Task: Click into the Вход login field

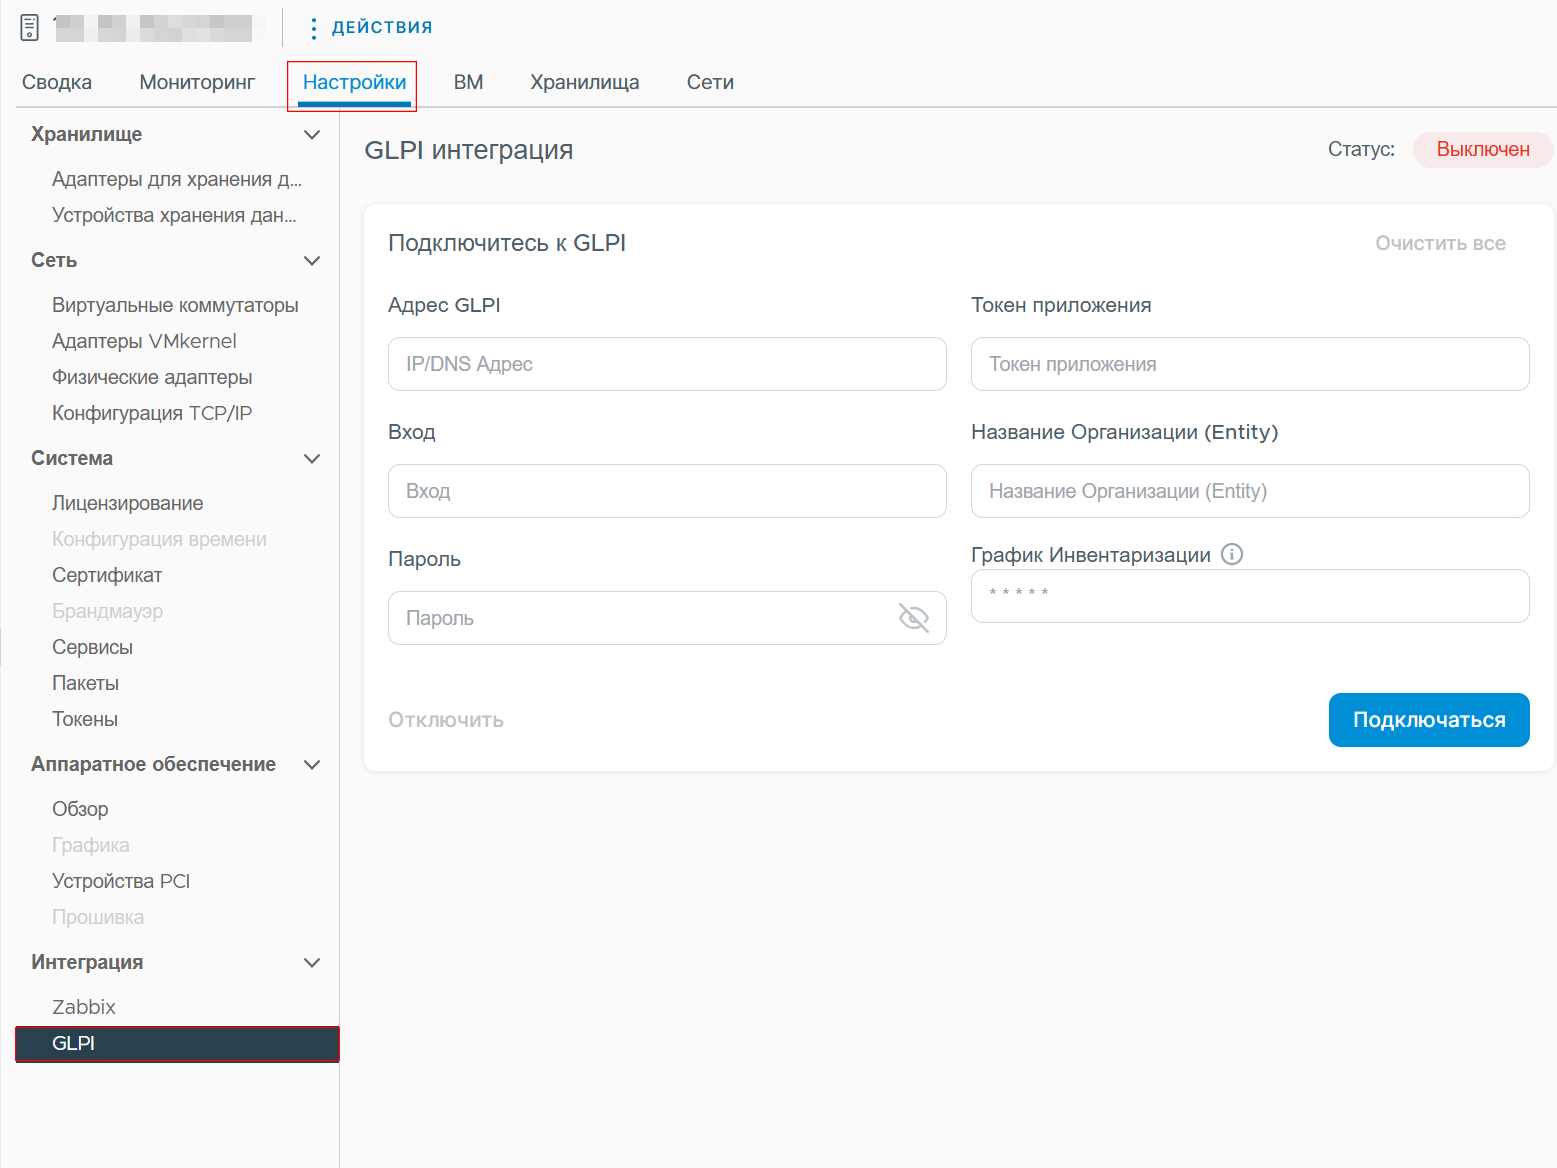Action: pos(667,491)
